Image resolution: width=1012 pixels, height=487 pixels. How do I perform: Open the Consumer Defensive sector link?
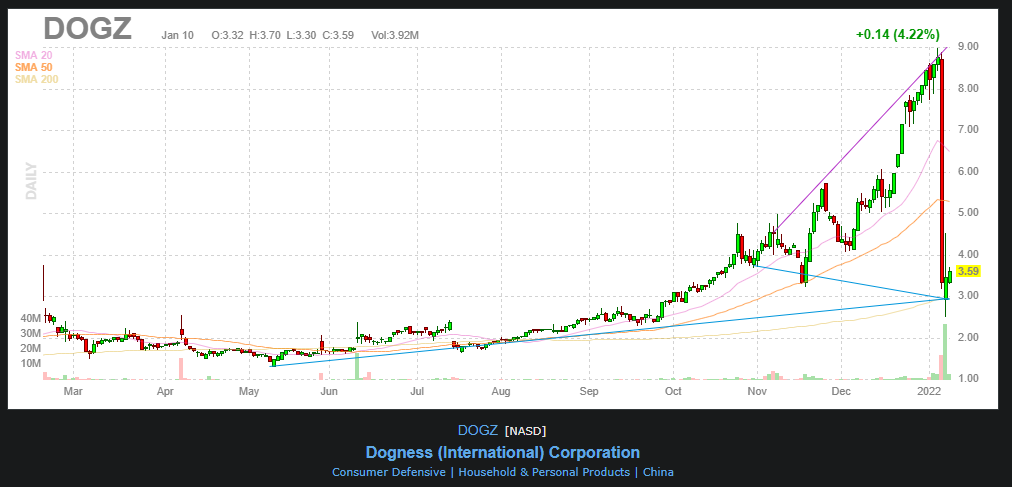tap(389, 472)
